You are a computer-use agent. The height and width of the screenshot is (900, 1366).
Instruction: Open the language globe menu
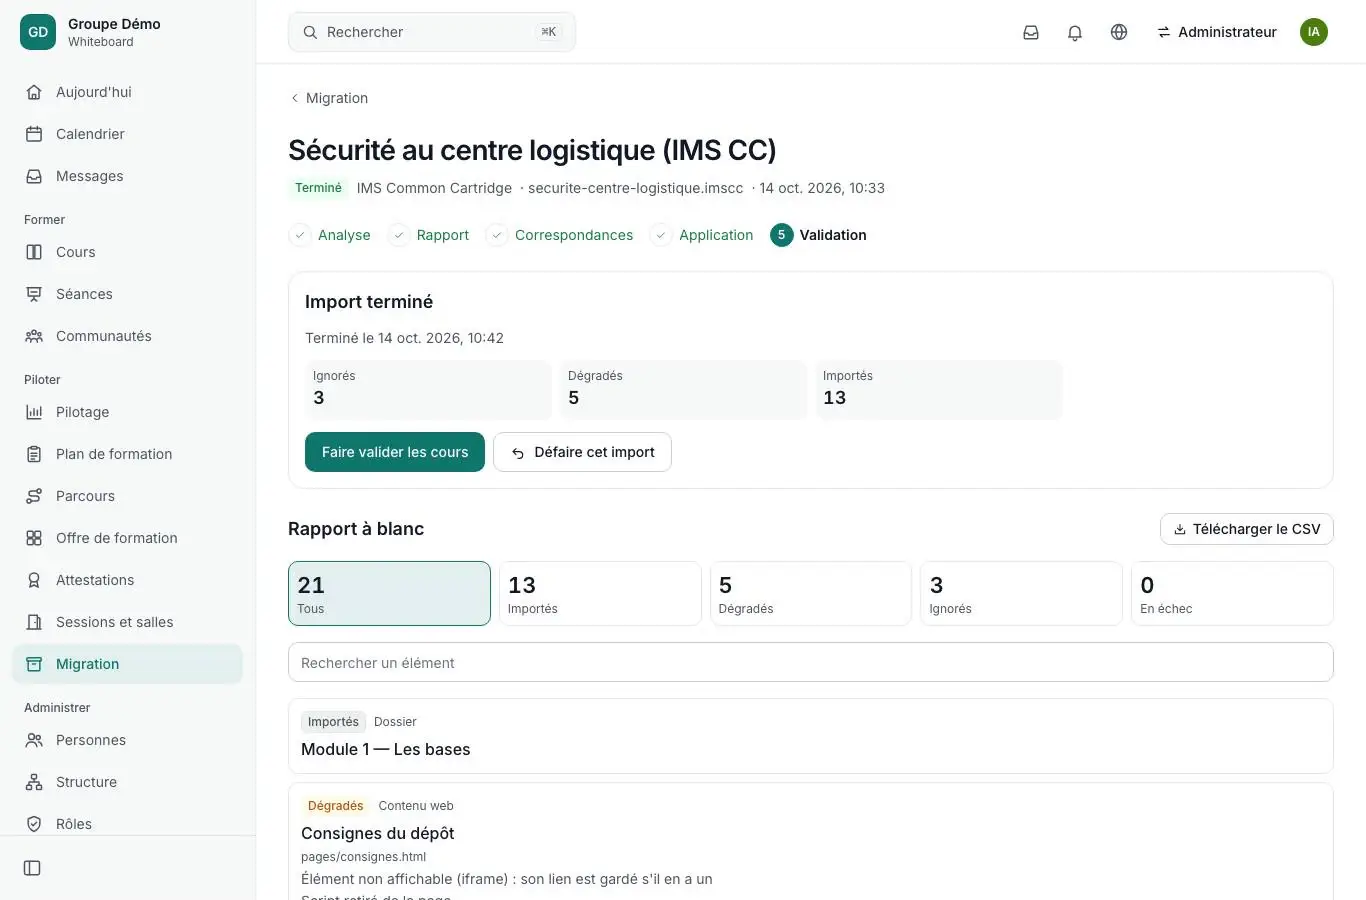(x=1119, y=32)
